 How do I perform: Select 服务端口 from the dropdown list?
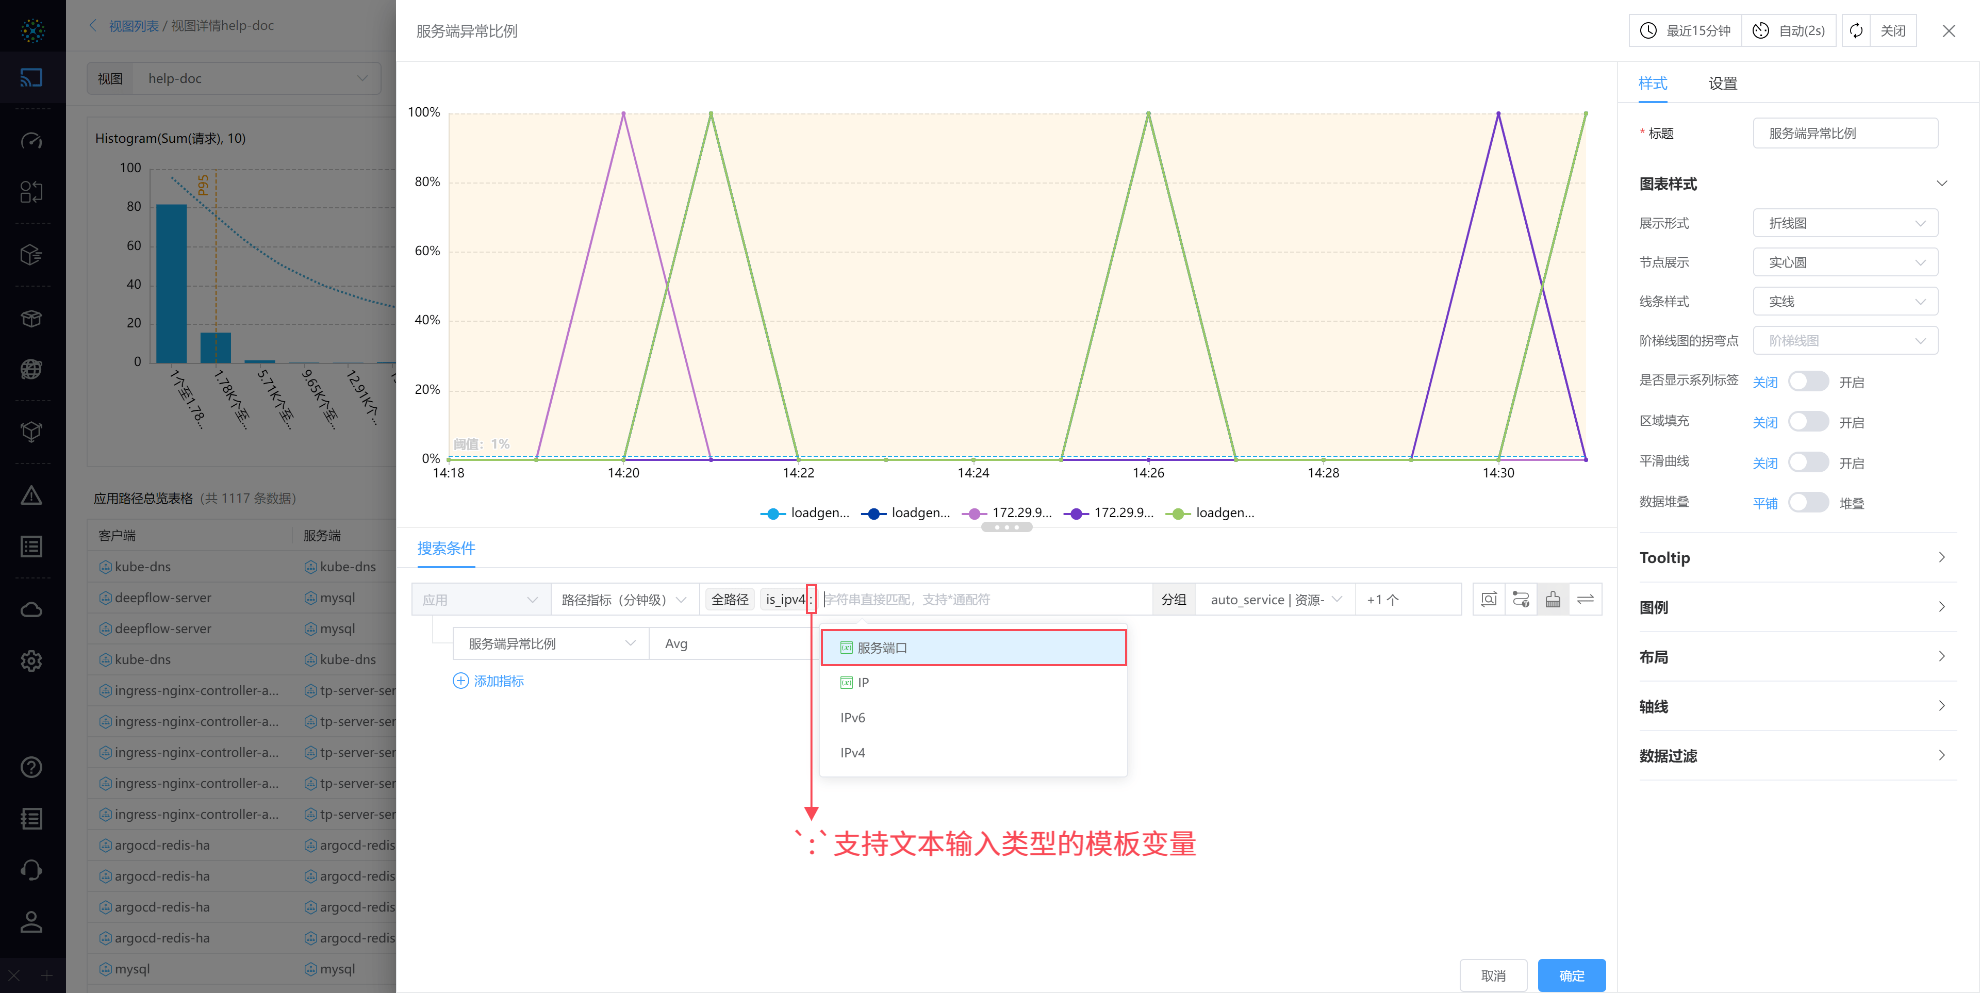[973, 648]
